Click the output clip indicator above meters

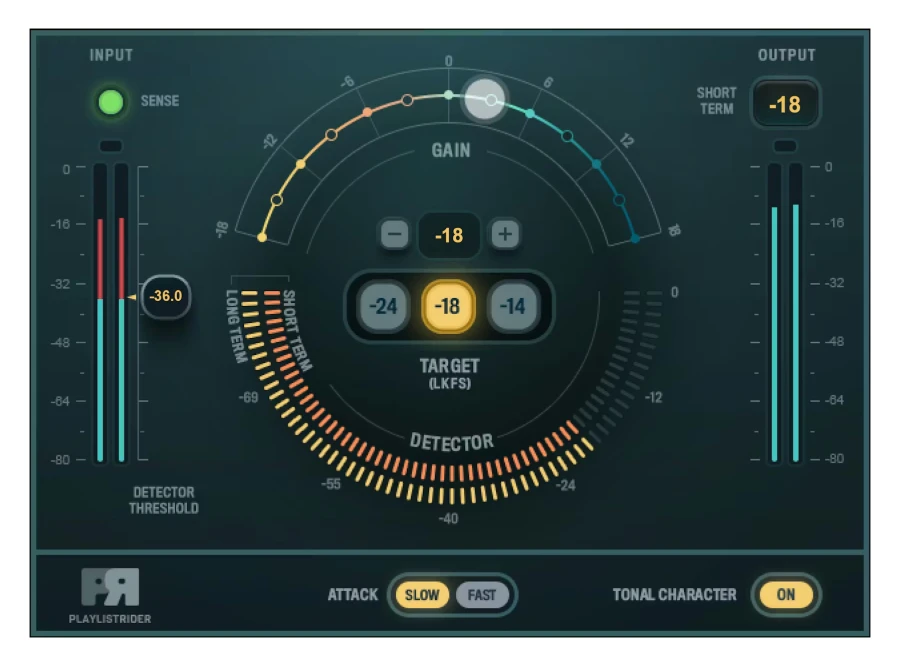tap(785, 146)
